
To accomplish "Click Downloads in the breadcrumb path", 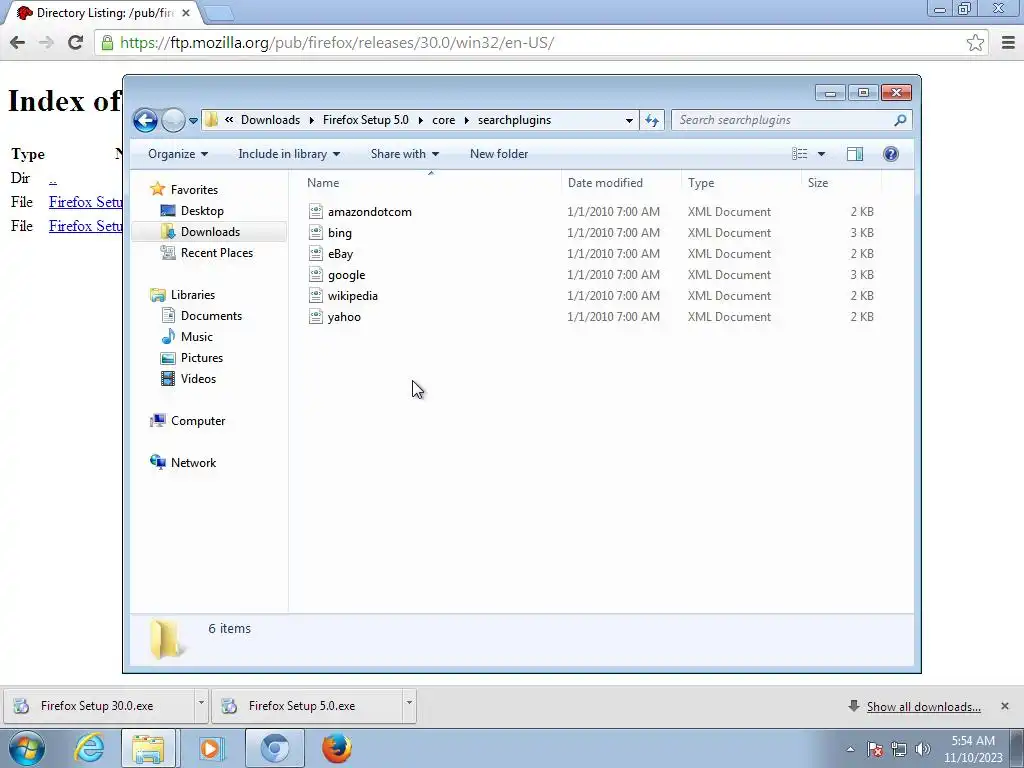I will point(270,120).
